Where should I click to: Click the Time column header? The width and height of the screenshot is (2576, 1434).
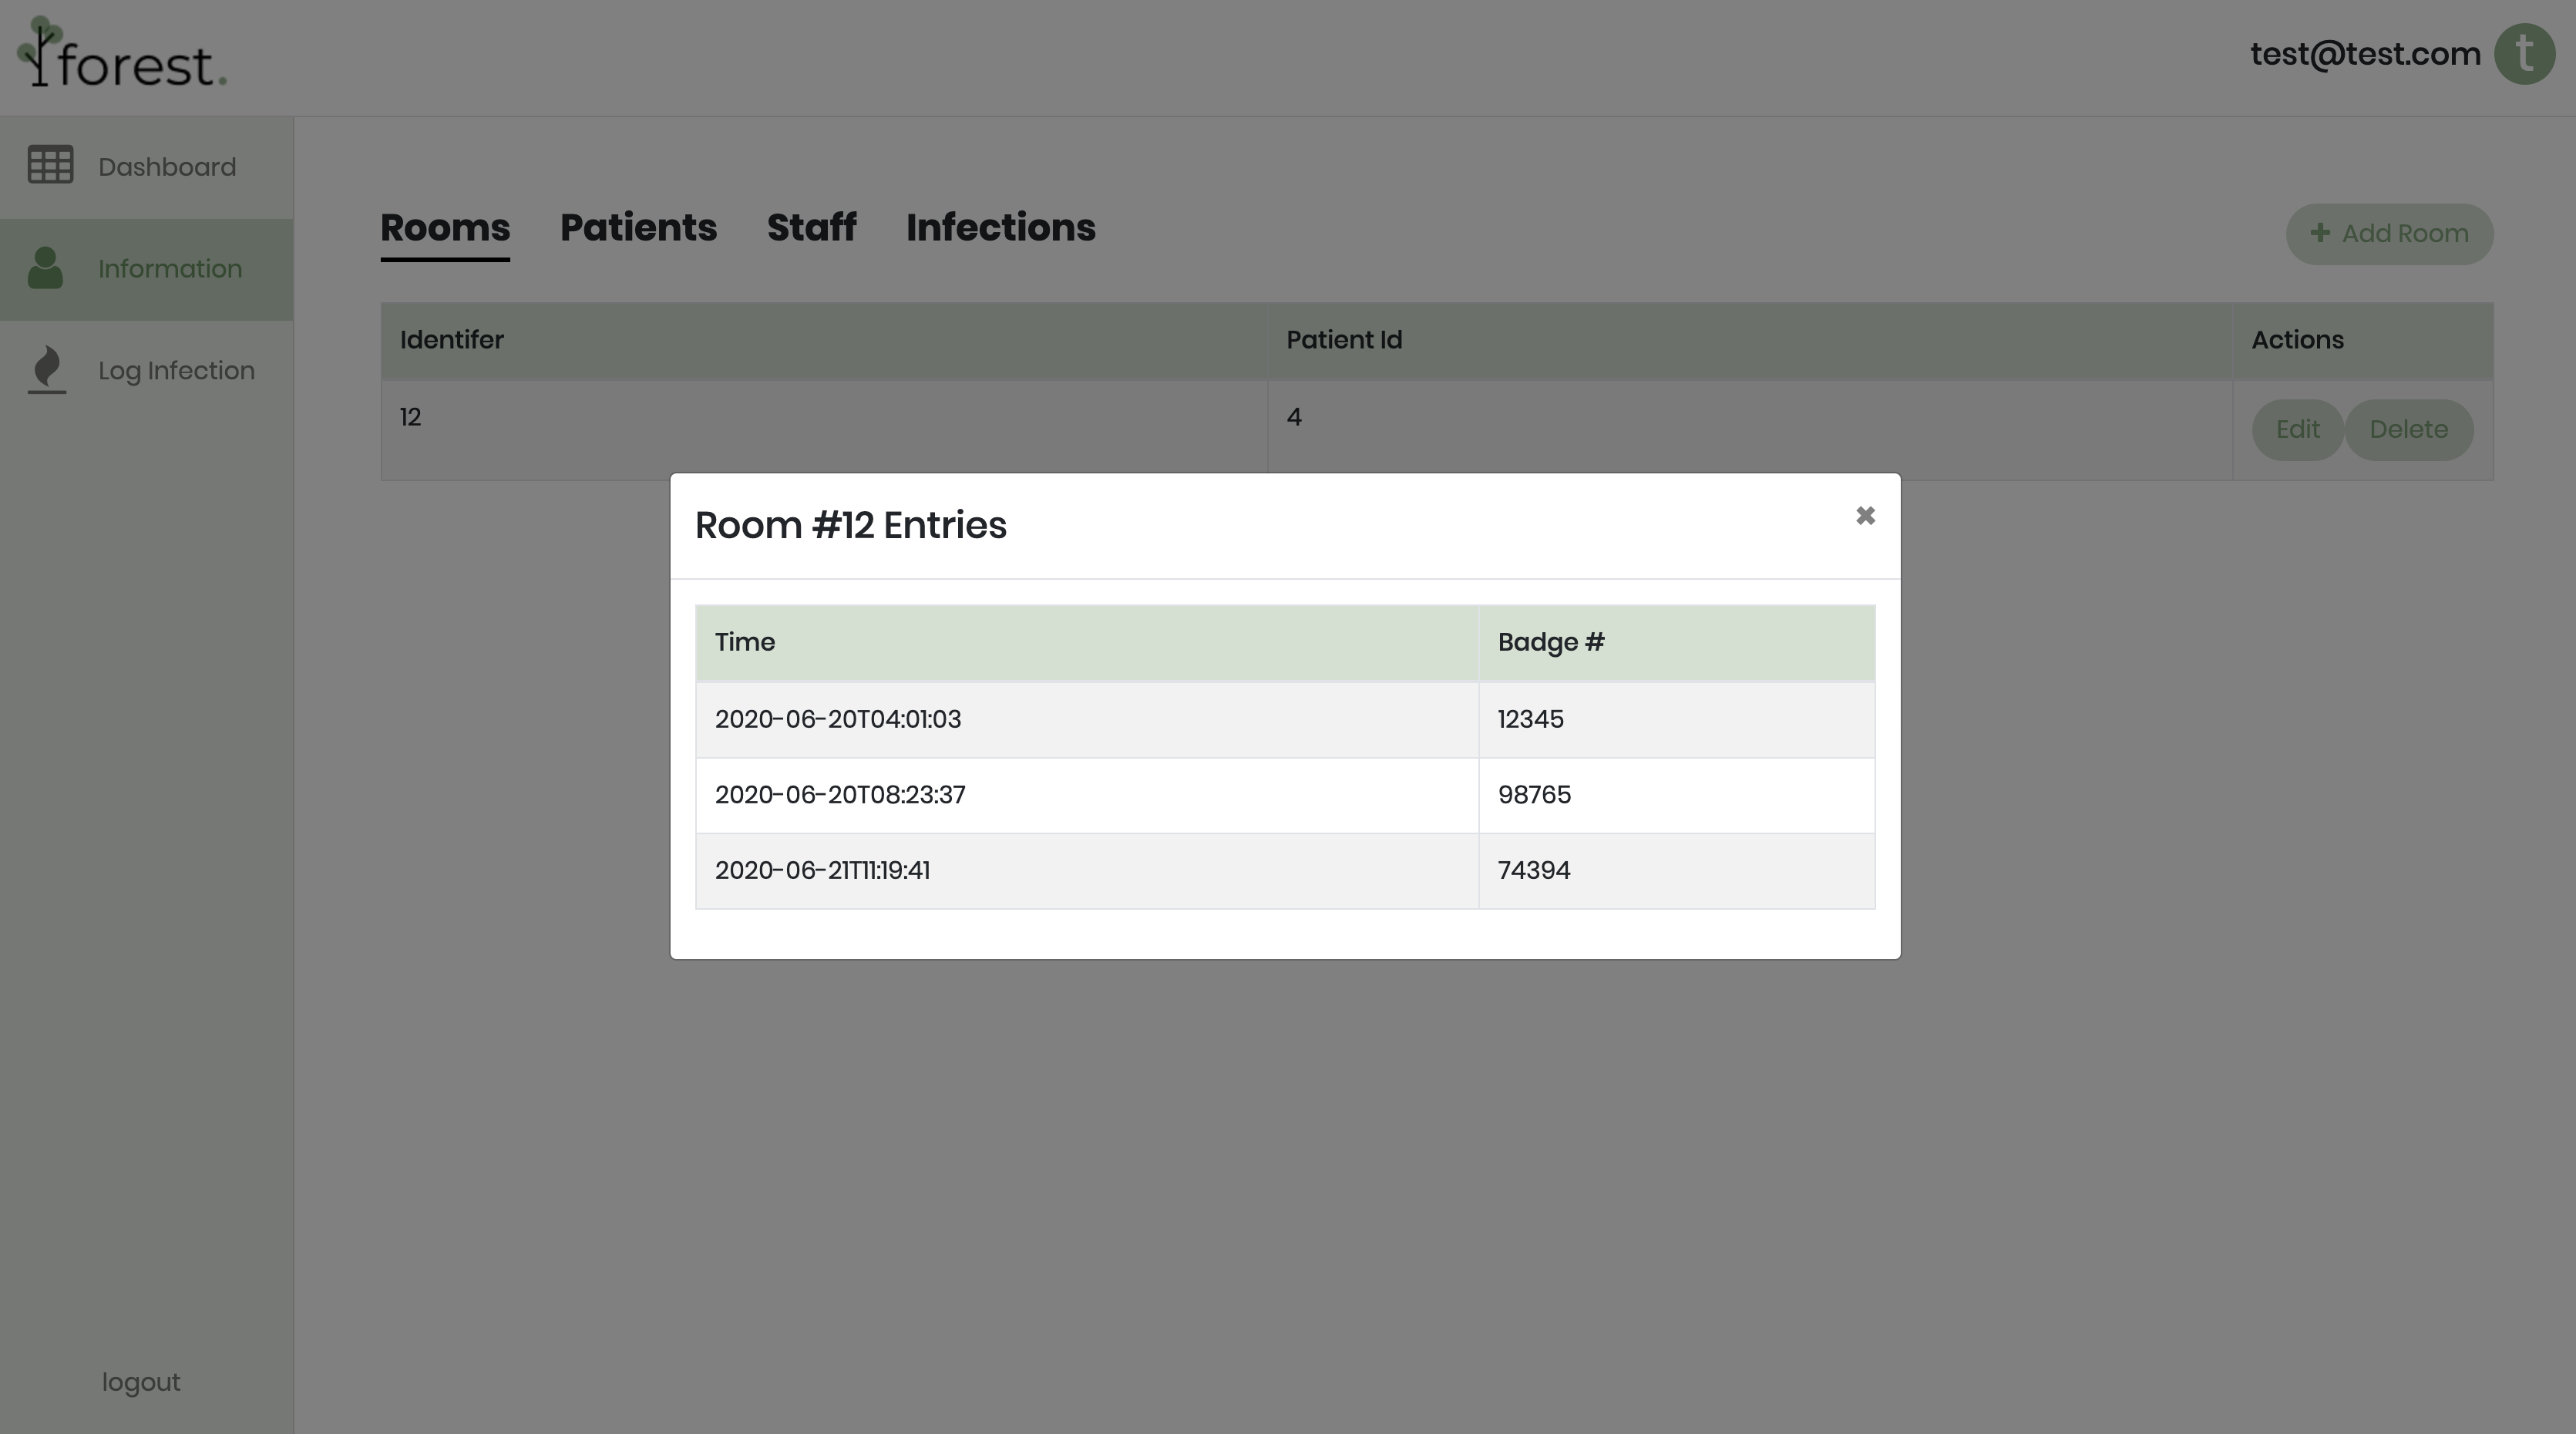(x=745, y=643)
